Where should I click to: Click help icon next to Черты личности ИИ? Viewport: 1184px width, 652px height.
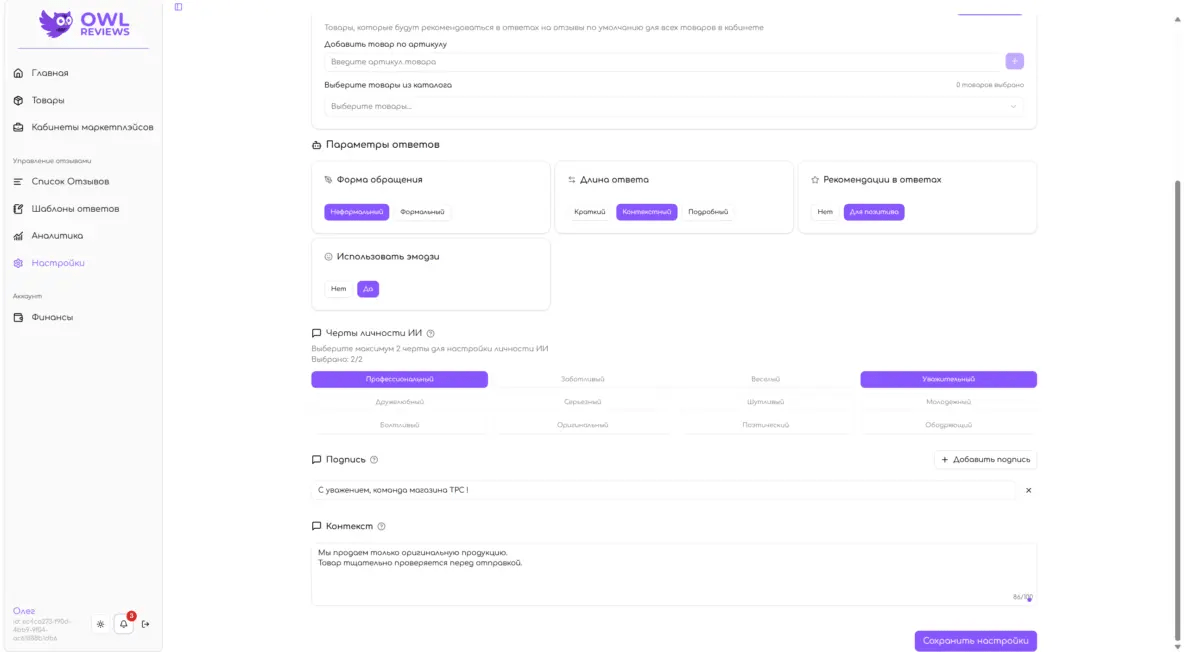[430, 334]
